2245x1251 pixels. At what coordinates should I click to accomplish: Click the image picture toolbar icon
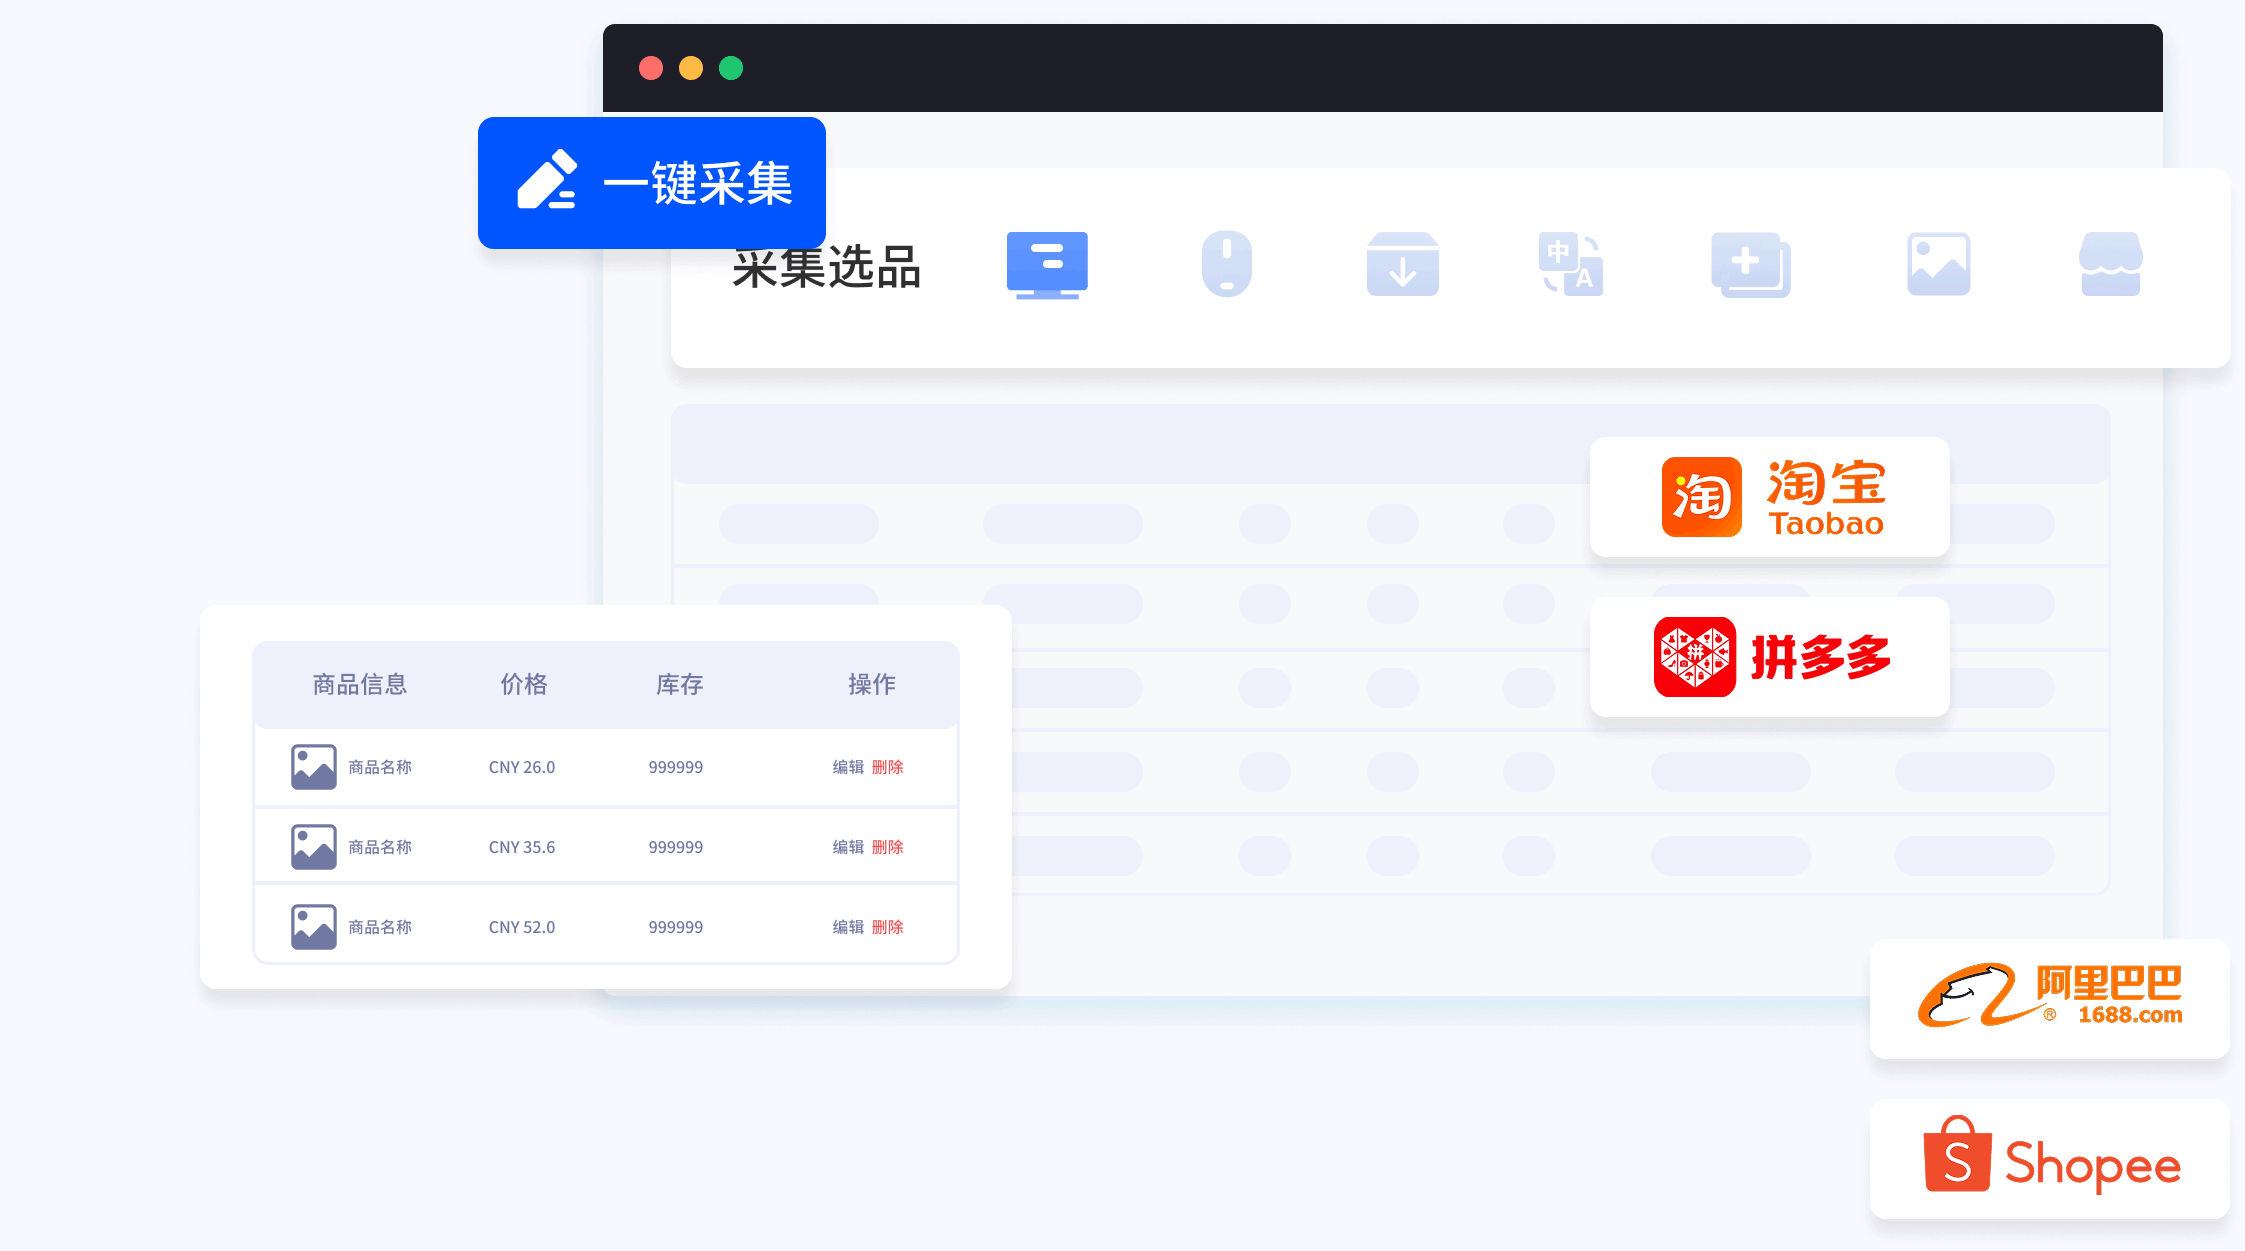(1938, 265)
